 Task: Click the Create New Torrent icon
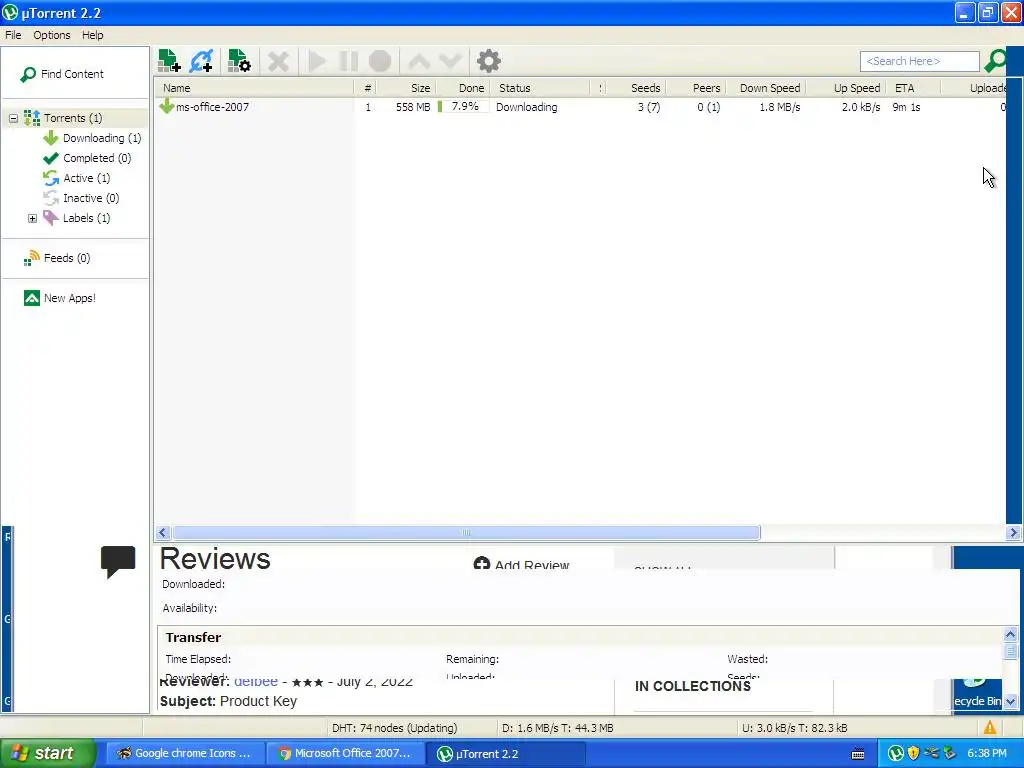pos(239,61)
